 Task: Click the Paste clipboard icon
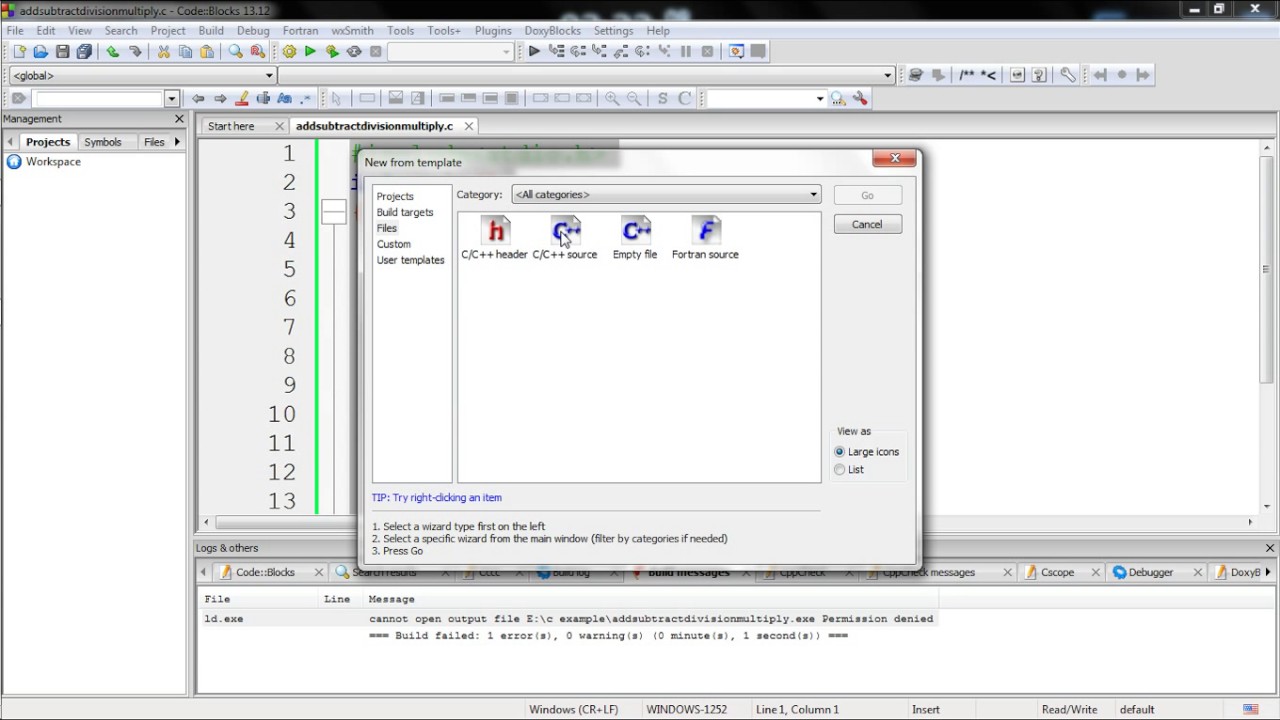[x=207, y=52]
